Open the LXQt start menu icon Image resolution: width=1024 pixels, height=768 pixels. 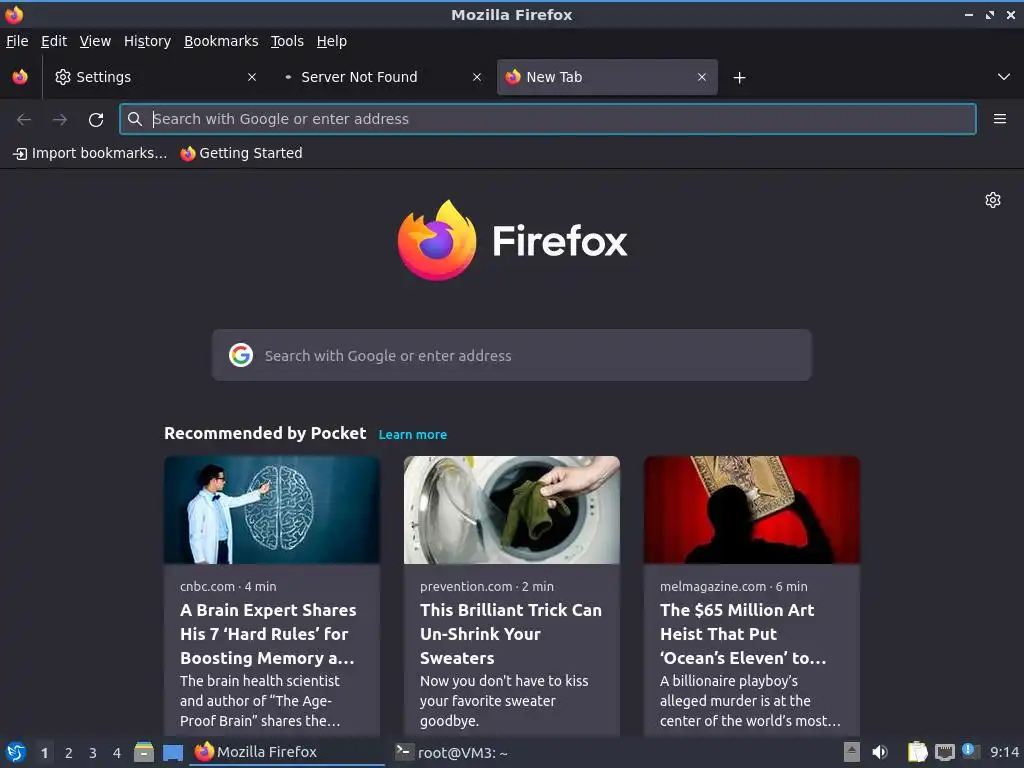16,752
